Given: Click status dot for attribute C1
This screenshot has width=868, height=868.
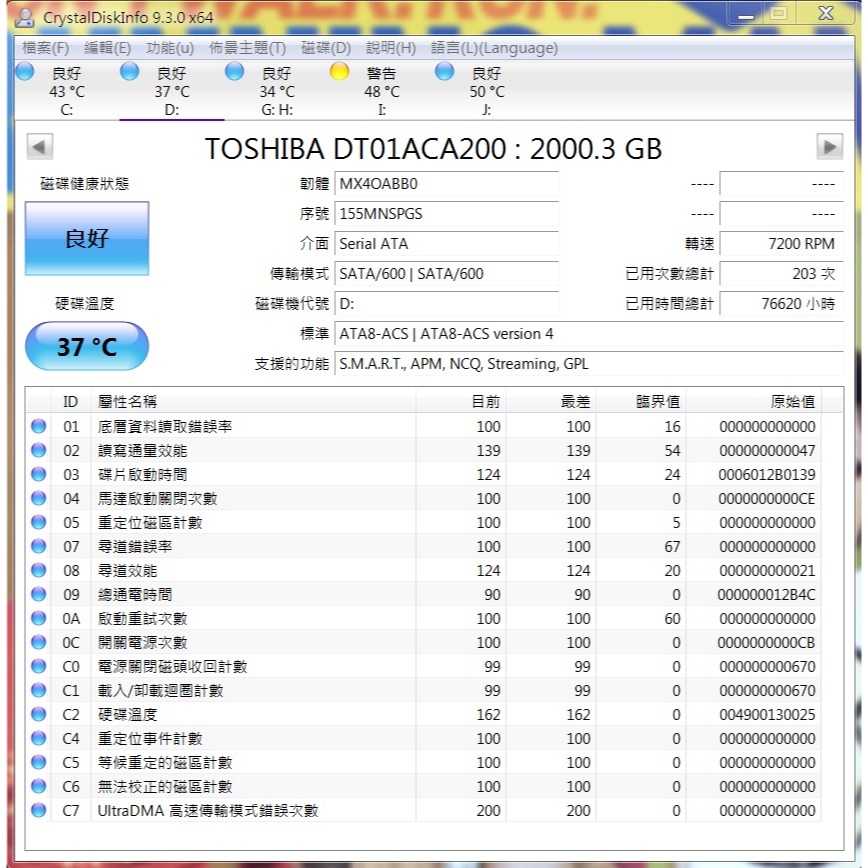Looking at the screenshot, I should [39, 690].
